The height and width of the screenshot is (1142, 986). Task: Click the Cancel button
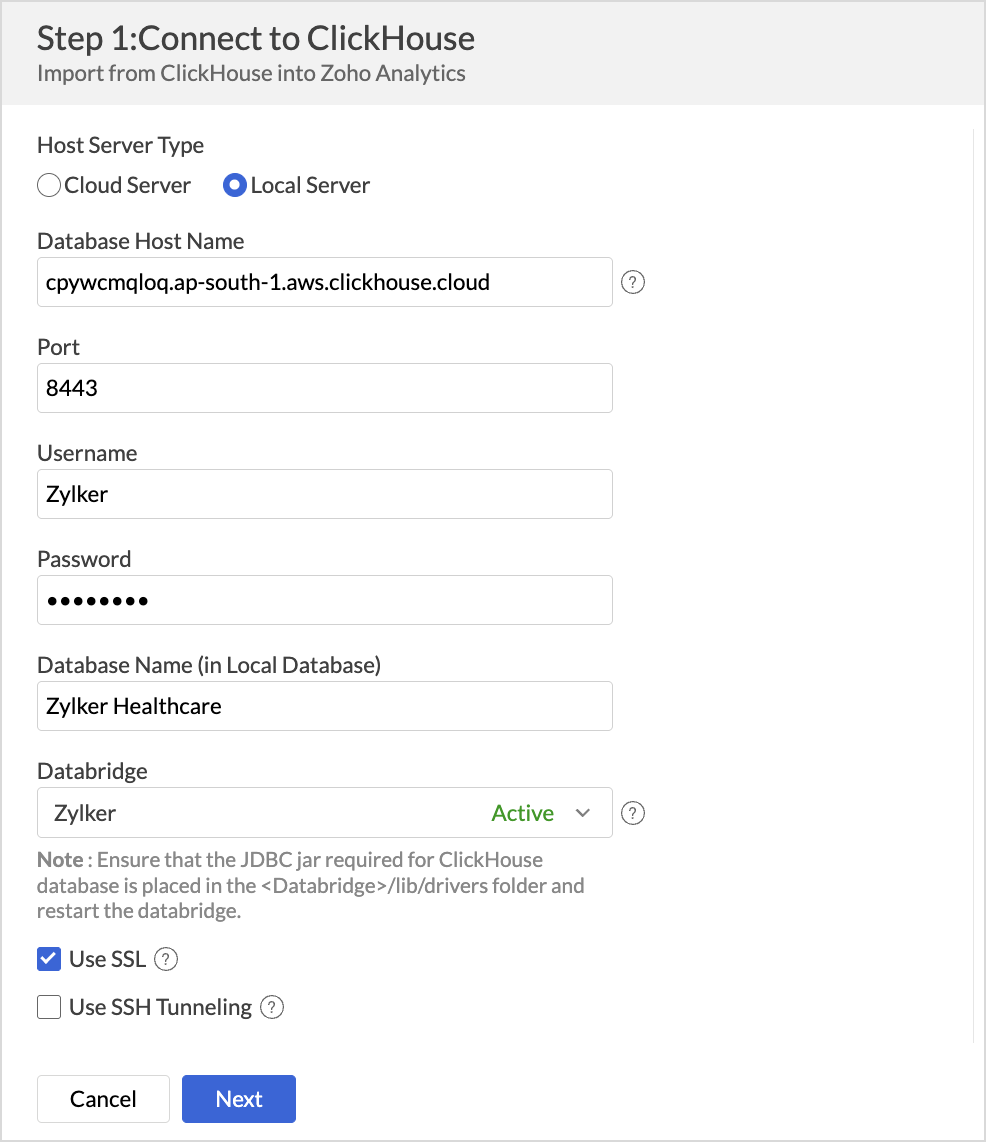[103, 1099]
